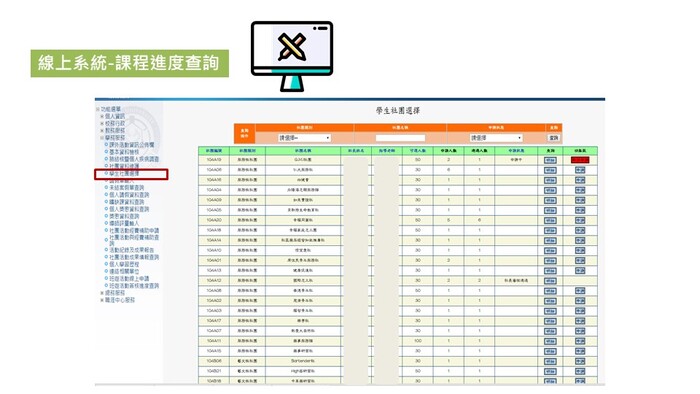Open 社團資料維護 in the sidebar
The width and height of the screenshot is (700, 394).
pos(124,166)
